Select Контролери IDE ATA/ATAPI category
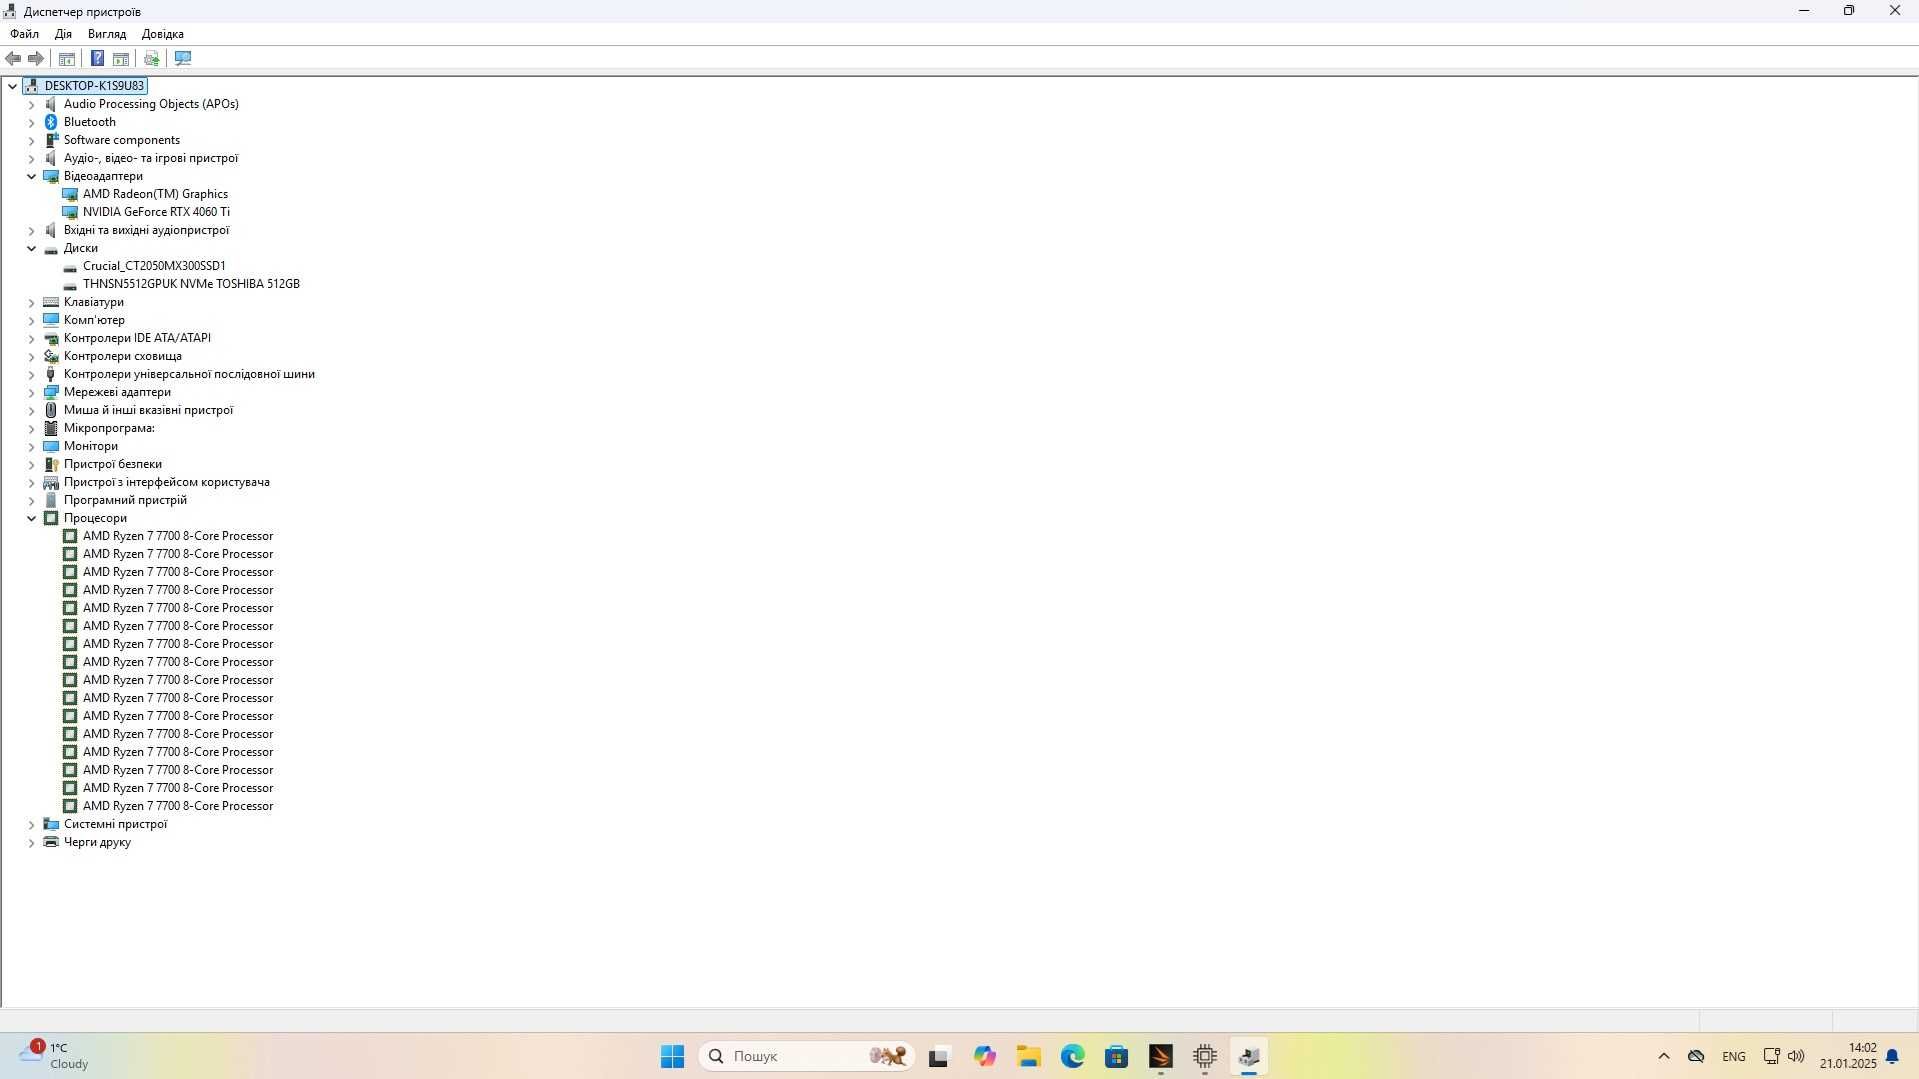 pos(137,338)
